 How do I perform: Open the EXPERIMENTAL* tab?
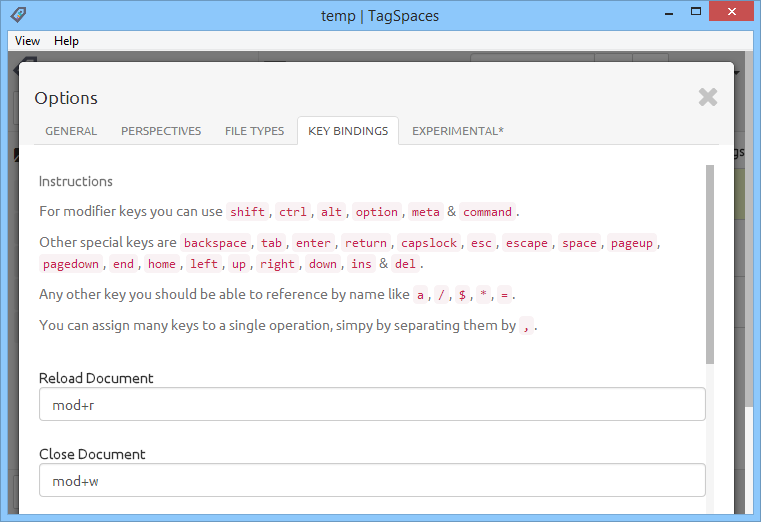coord(458,131)
